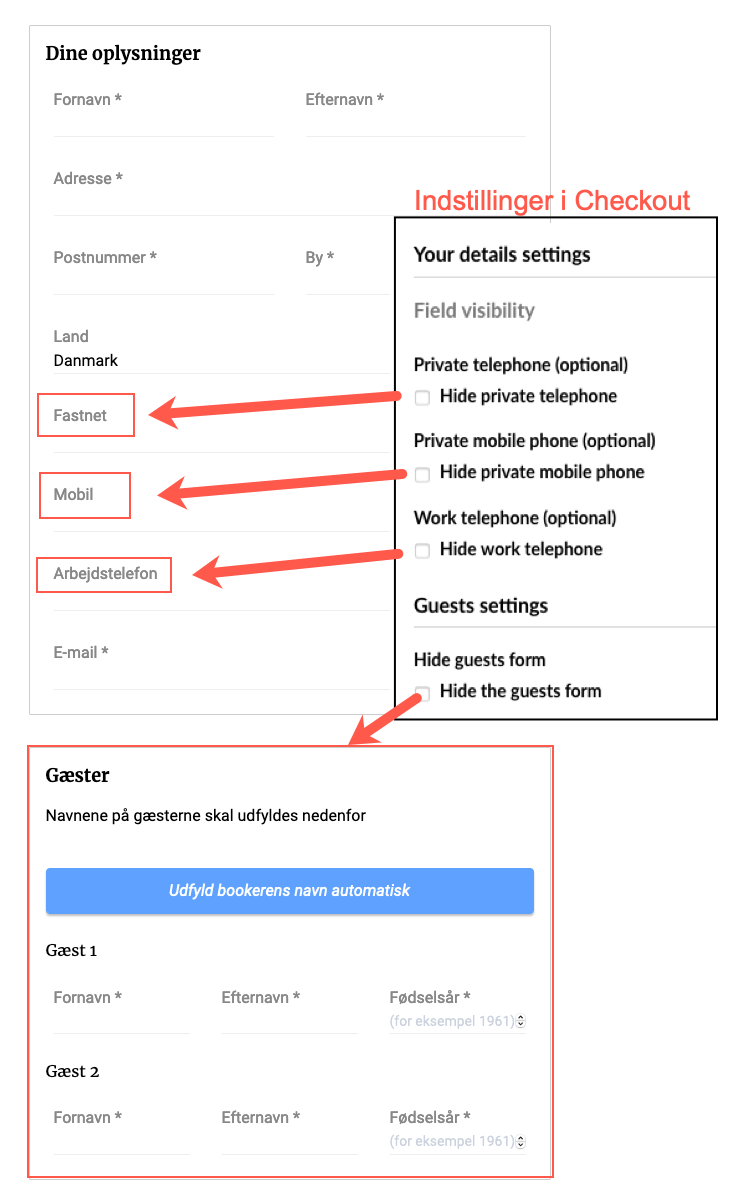744x1204 pixels.
Task: Focus the Fornavn field under Dine oplysninger
Action: (164, 112)
